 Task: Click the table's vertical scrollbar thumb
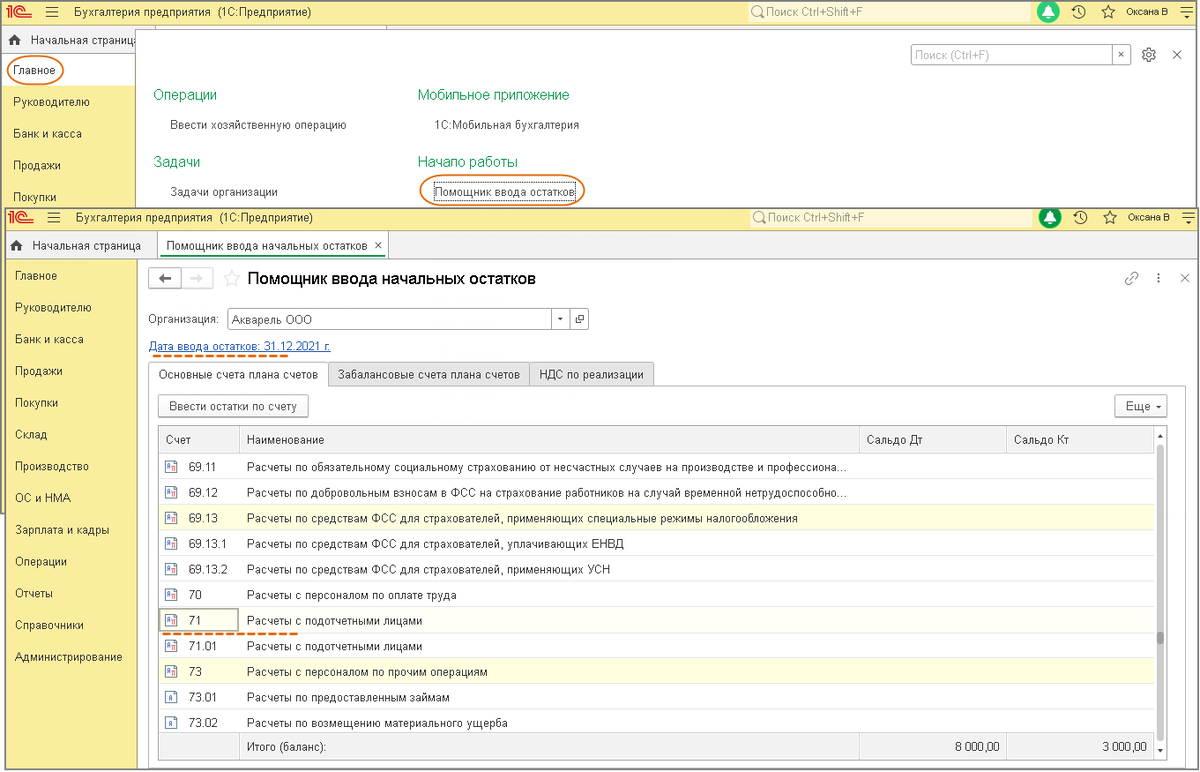tap(1160, 639)
